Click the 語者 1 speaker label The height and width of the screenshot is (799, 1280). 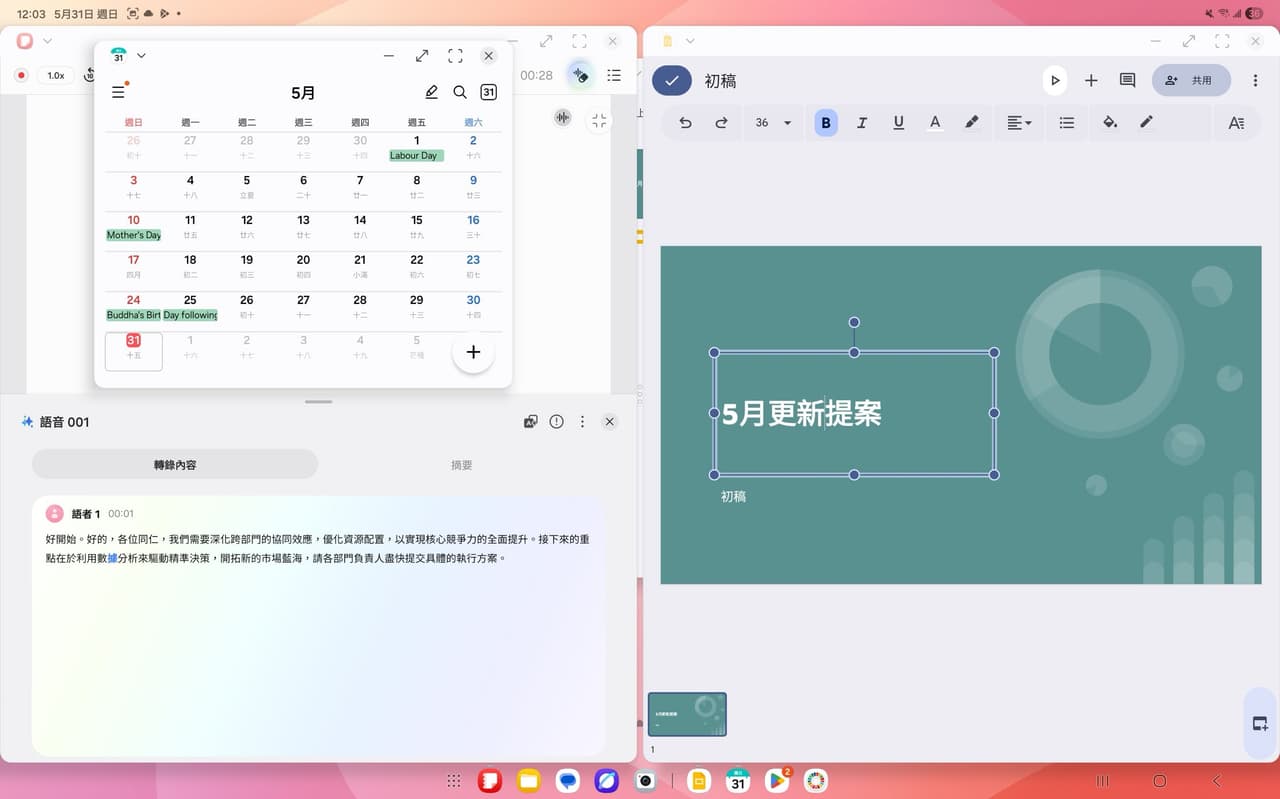coord(86,514)
